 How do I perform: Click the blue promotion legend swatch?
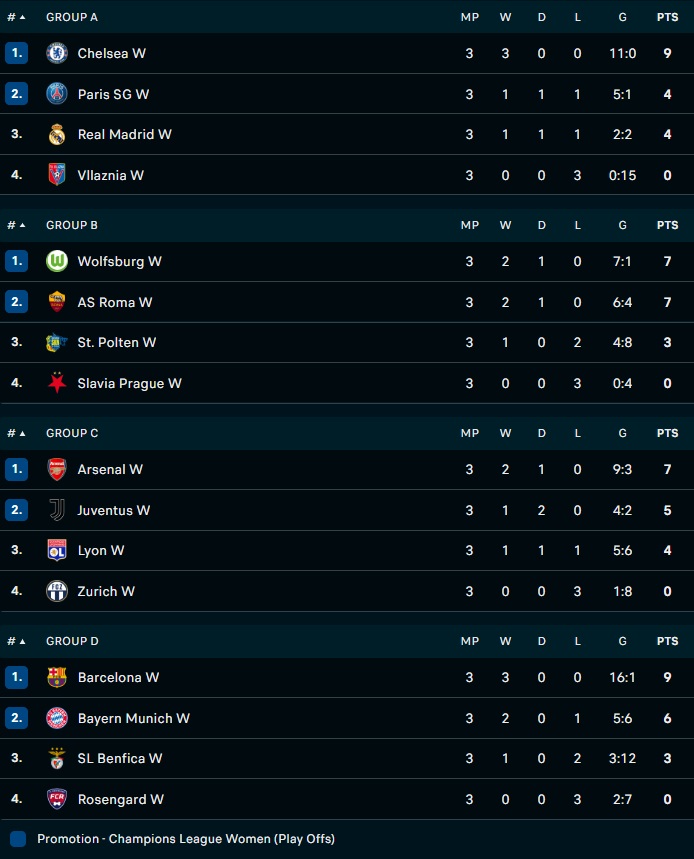(18, 839)
